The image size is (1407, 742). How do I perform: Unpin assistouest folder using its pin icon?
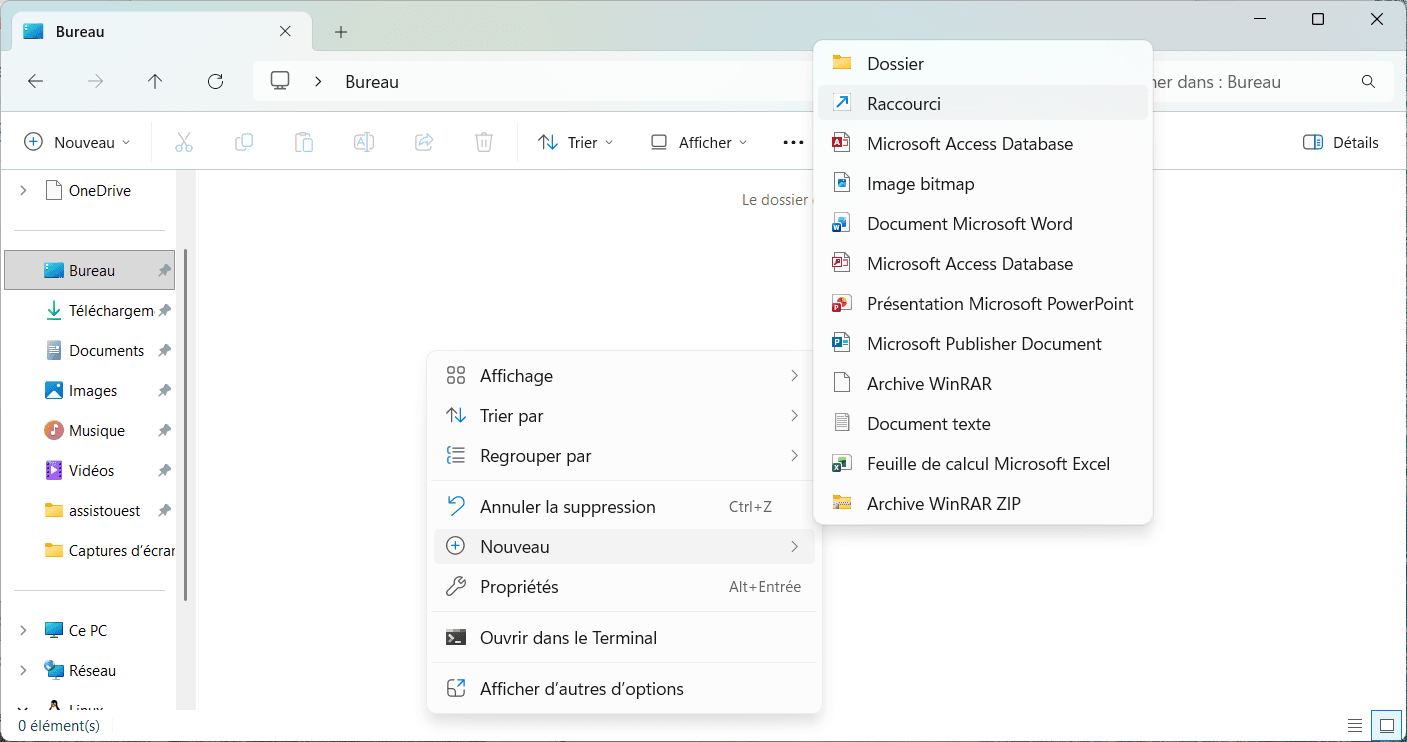tap(164, 511)
